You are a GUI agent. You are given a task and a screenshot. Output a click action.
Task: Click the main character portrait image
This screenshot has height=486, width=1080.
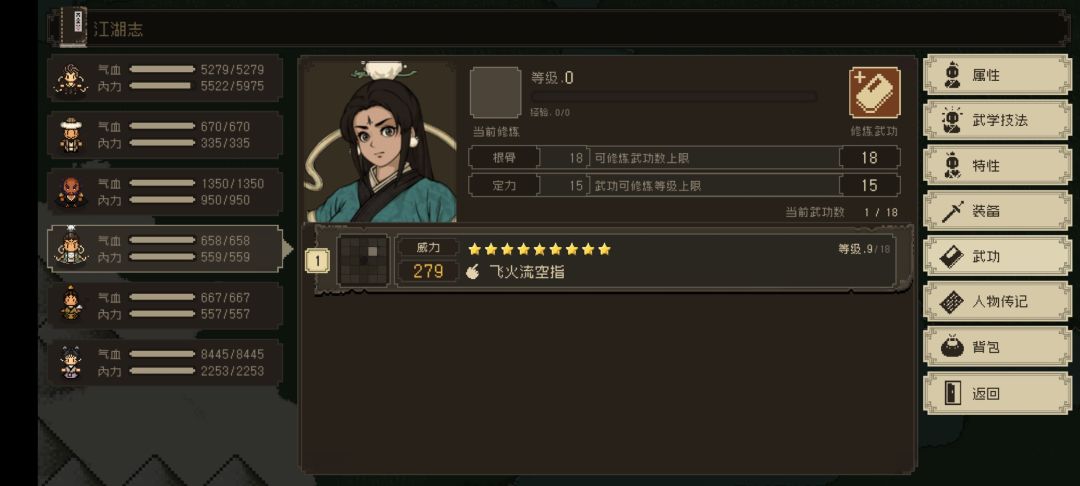[x=380, y=142]
